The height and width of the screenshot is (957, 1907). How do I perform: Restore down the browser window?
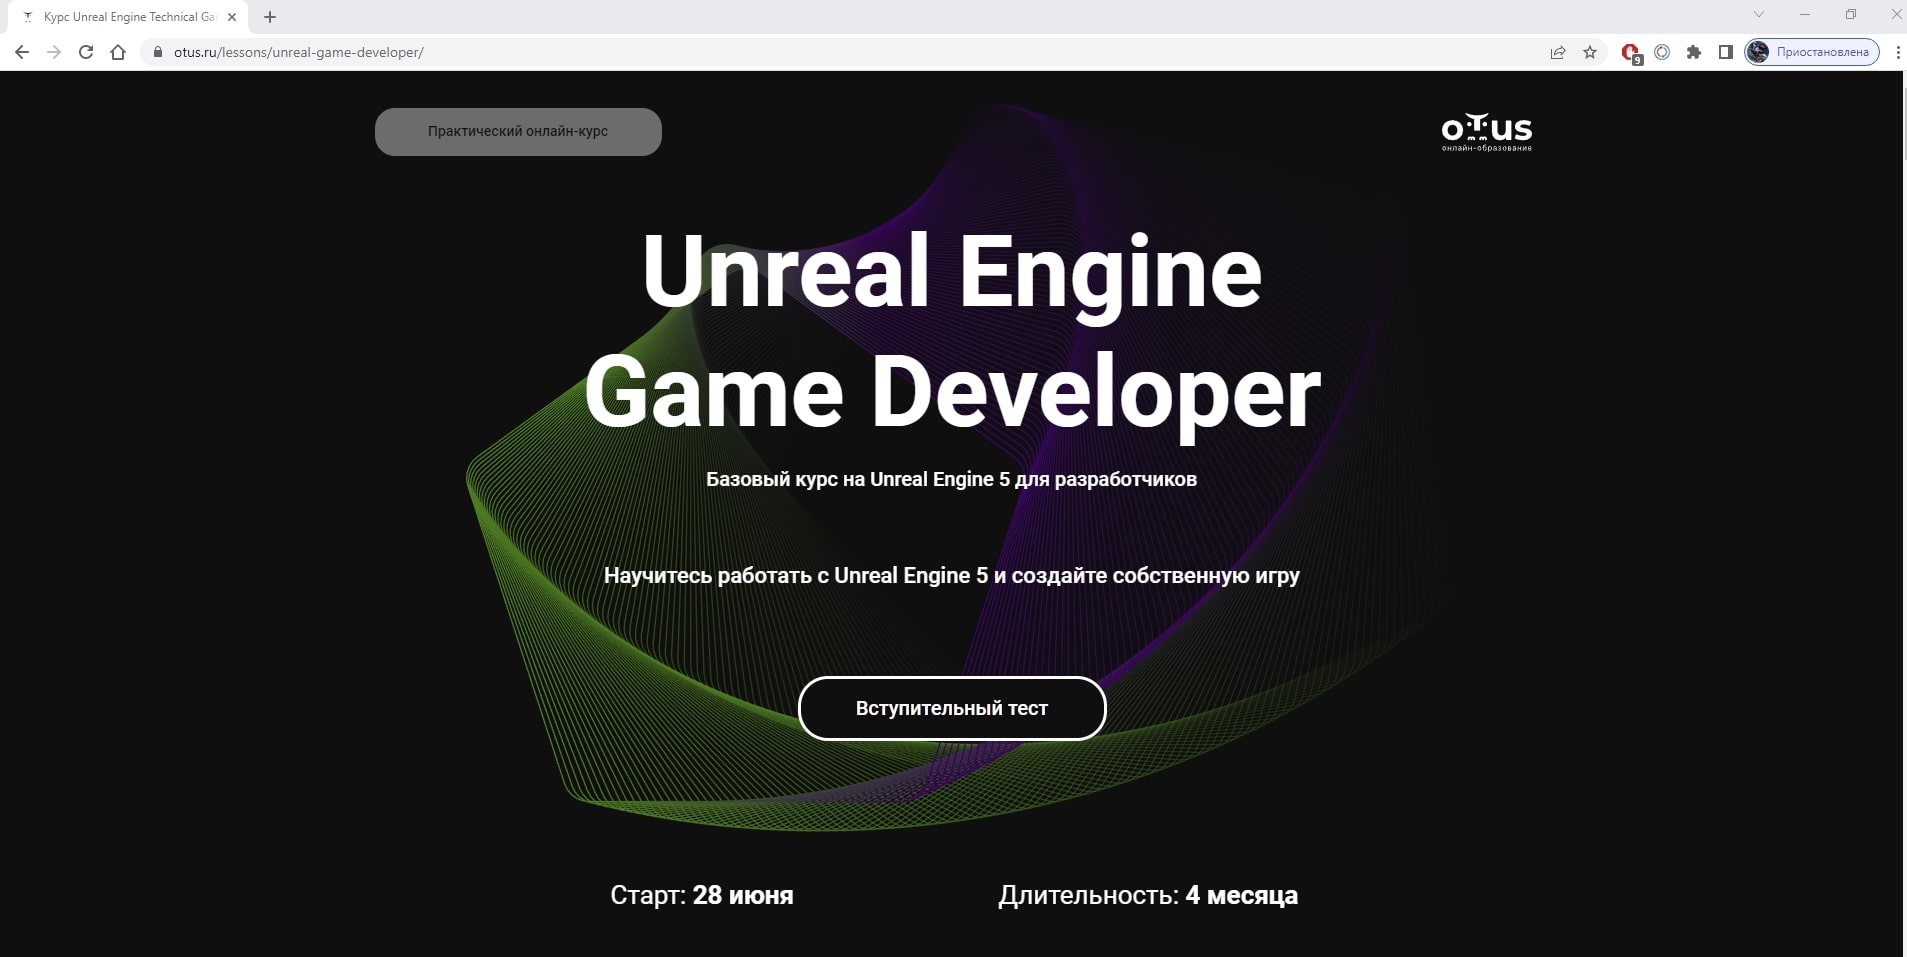coord(1851,14)
